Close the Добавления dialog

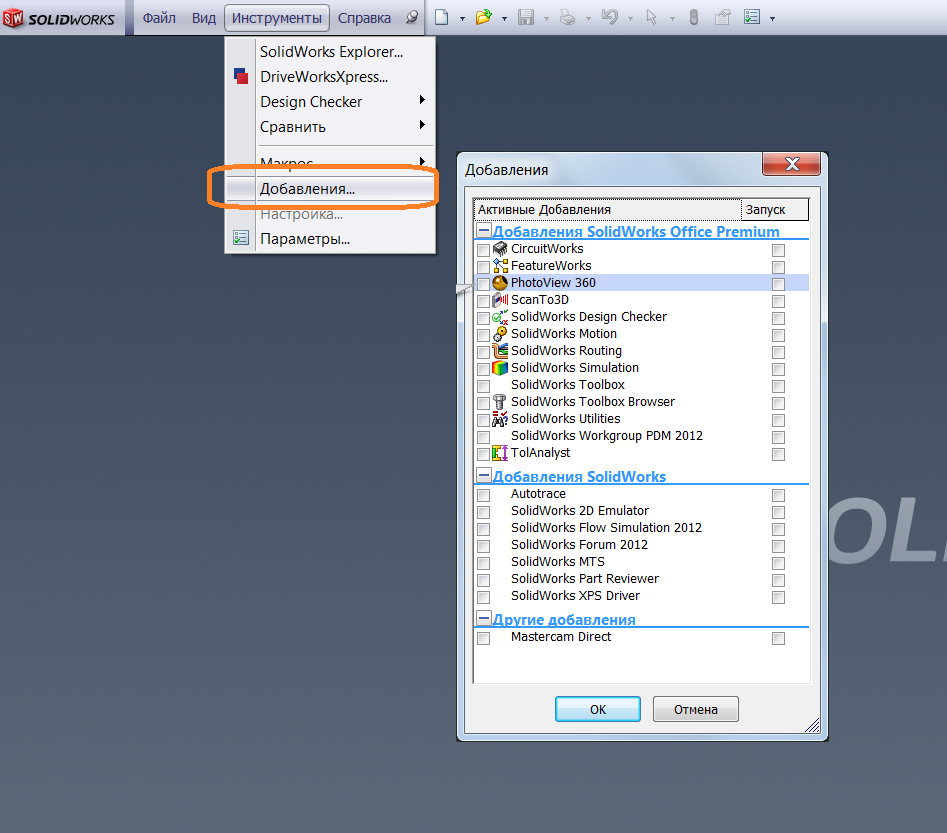click(x=792, y=164)
